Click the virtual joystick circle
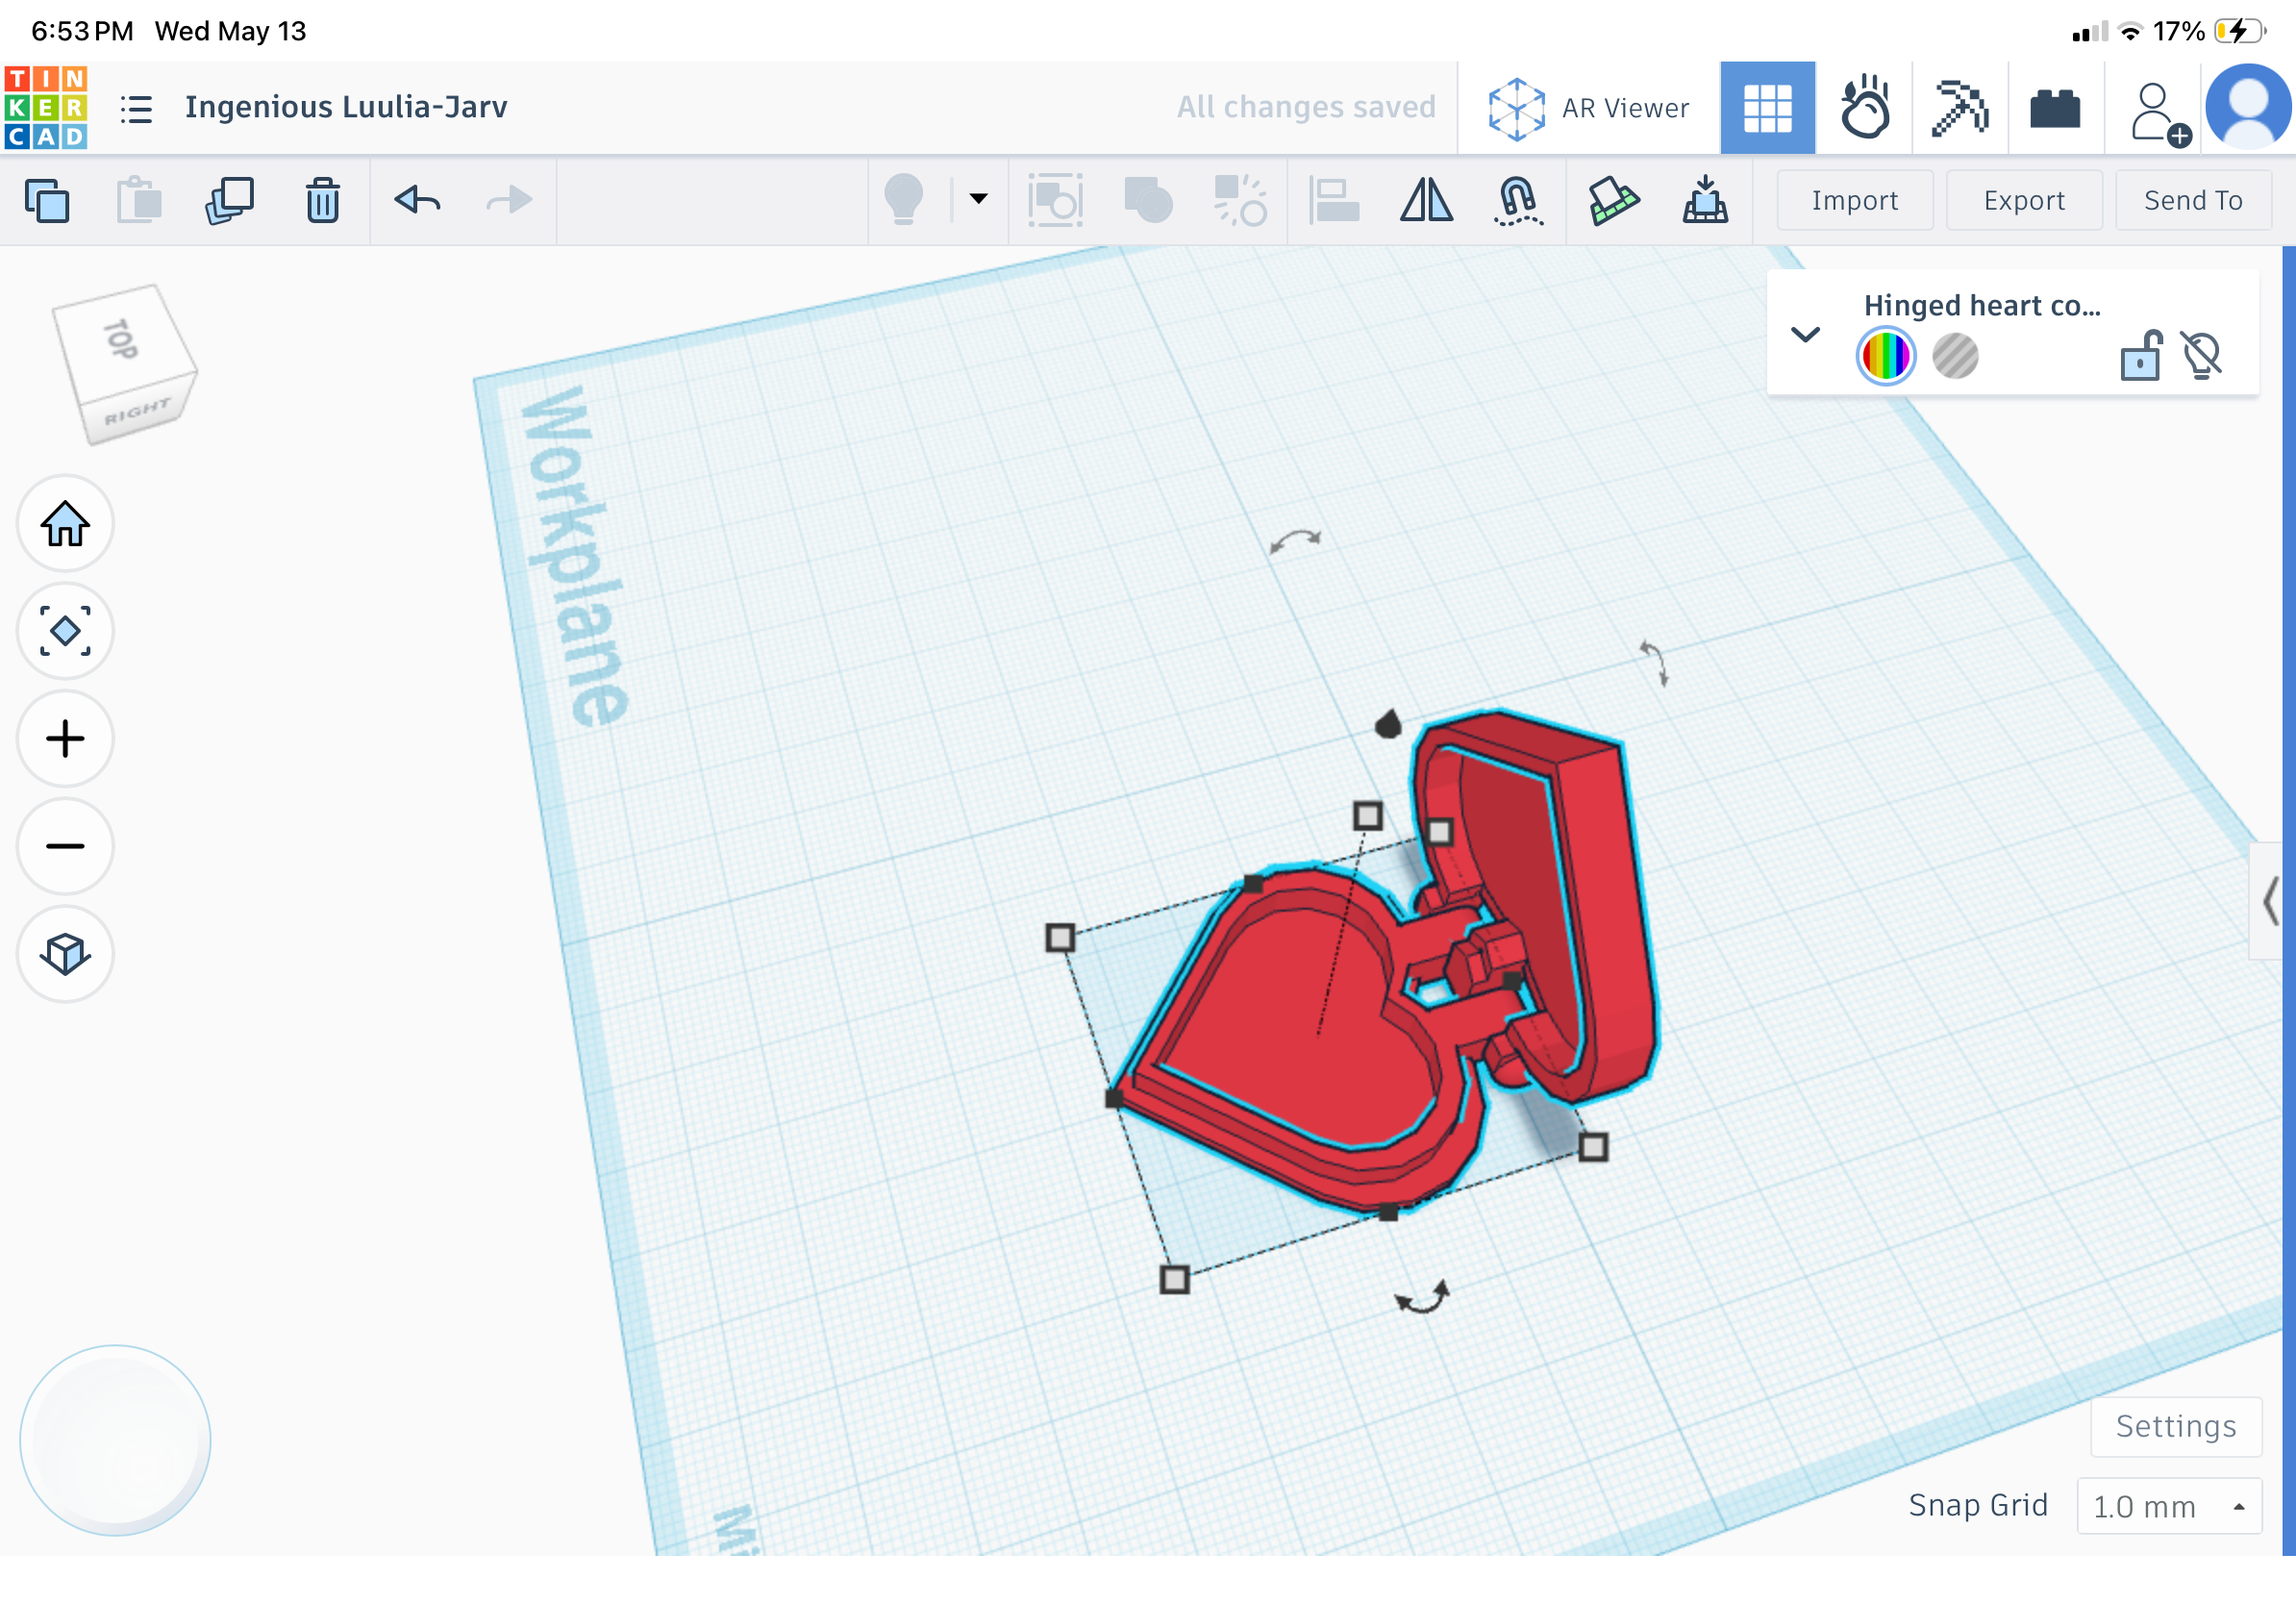Image resolution: width=2296 pixels, height=1604 pixels. (115, 1440)
